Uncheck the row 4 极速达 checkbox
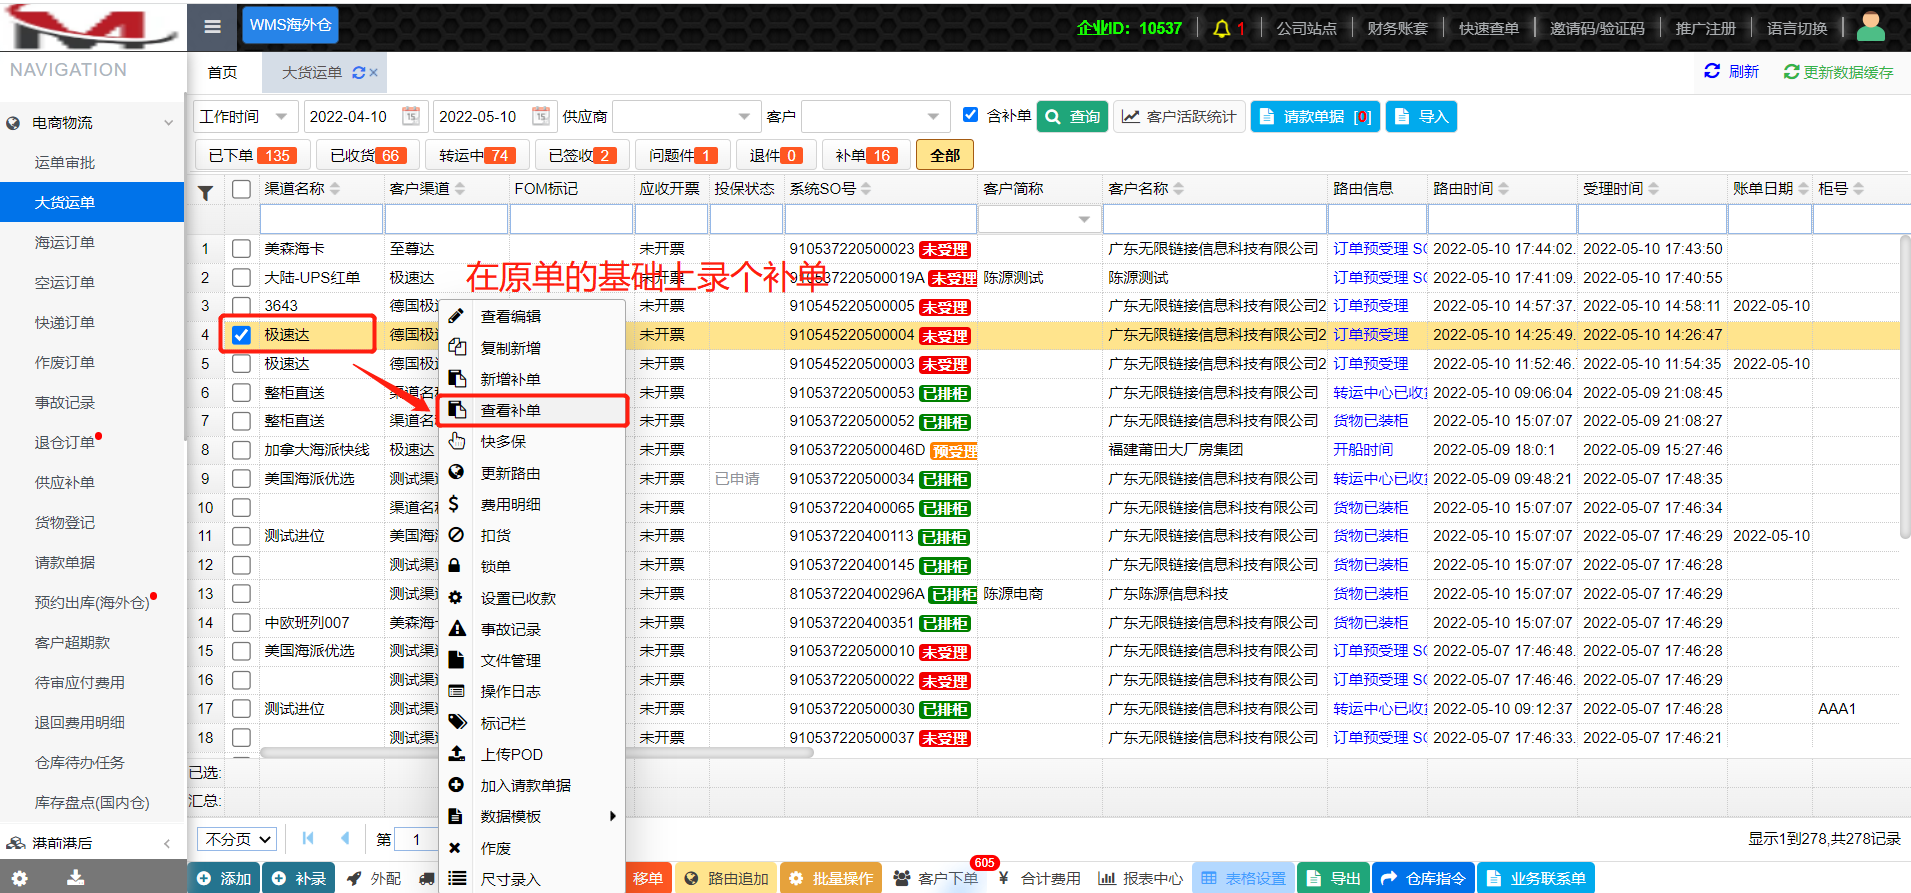Viewport: 1911px width, 893px height. click(x=241, y=335)
